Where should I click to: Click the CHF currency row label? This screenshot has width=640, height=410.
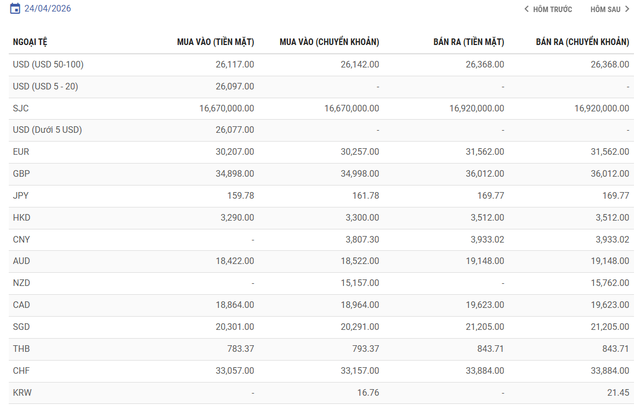click(x=21, y=371)
